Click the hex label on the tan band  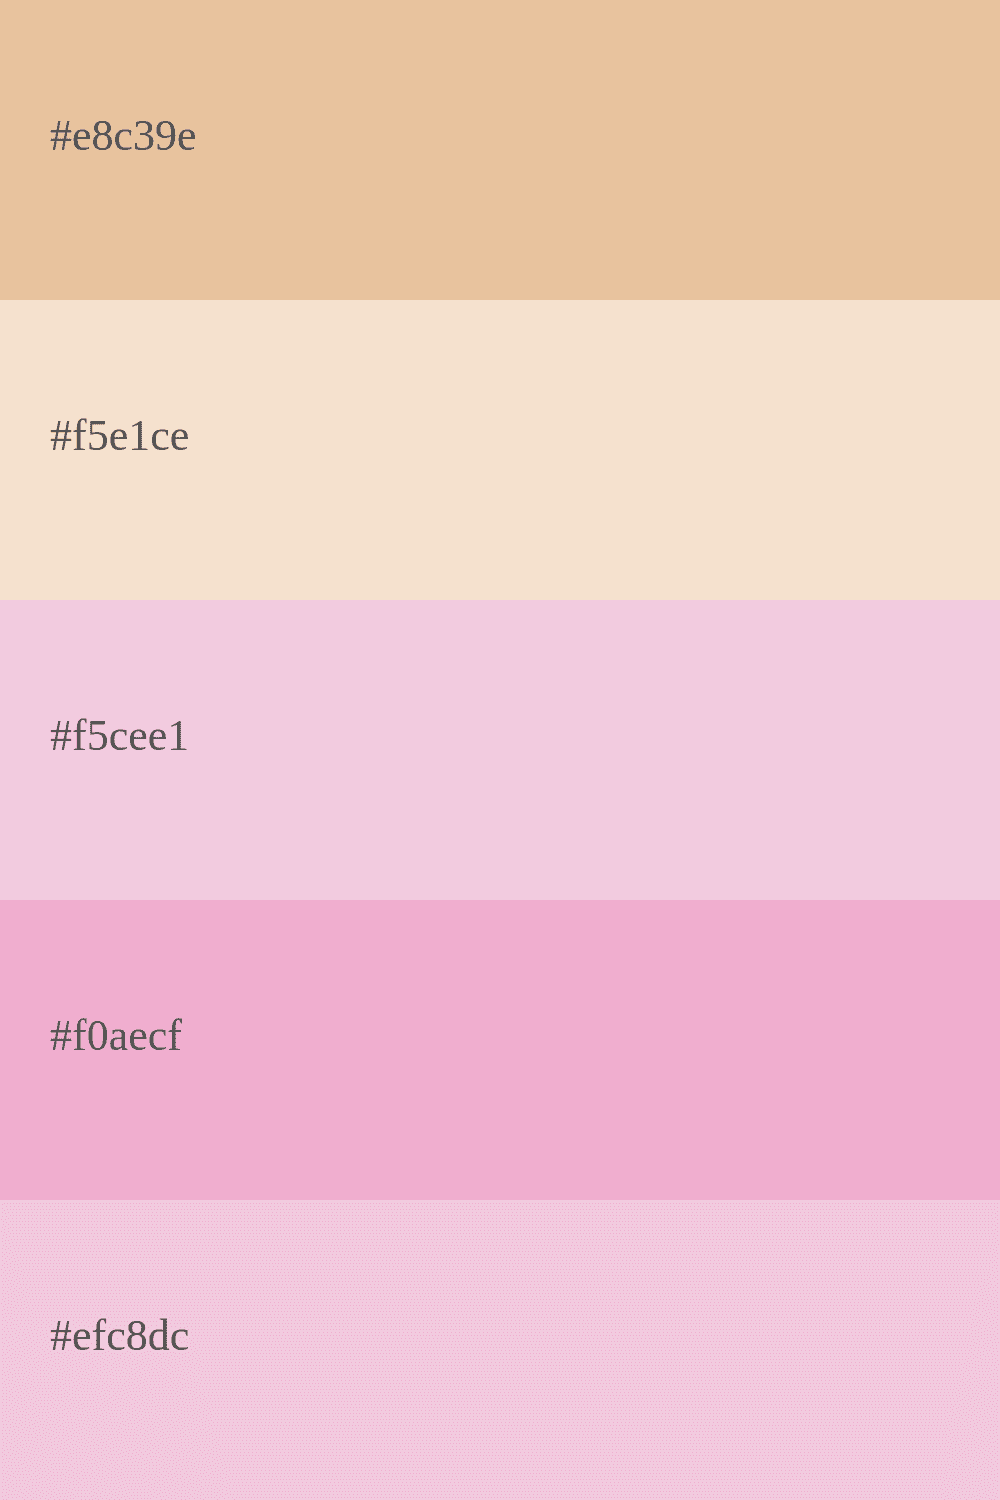[x=123, y=136]
